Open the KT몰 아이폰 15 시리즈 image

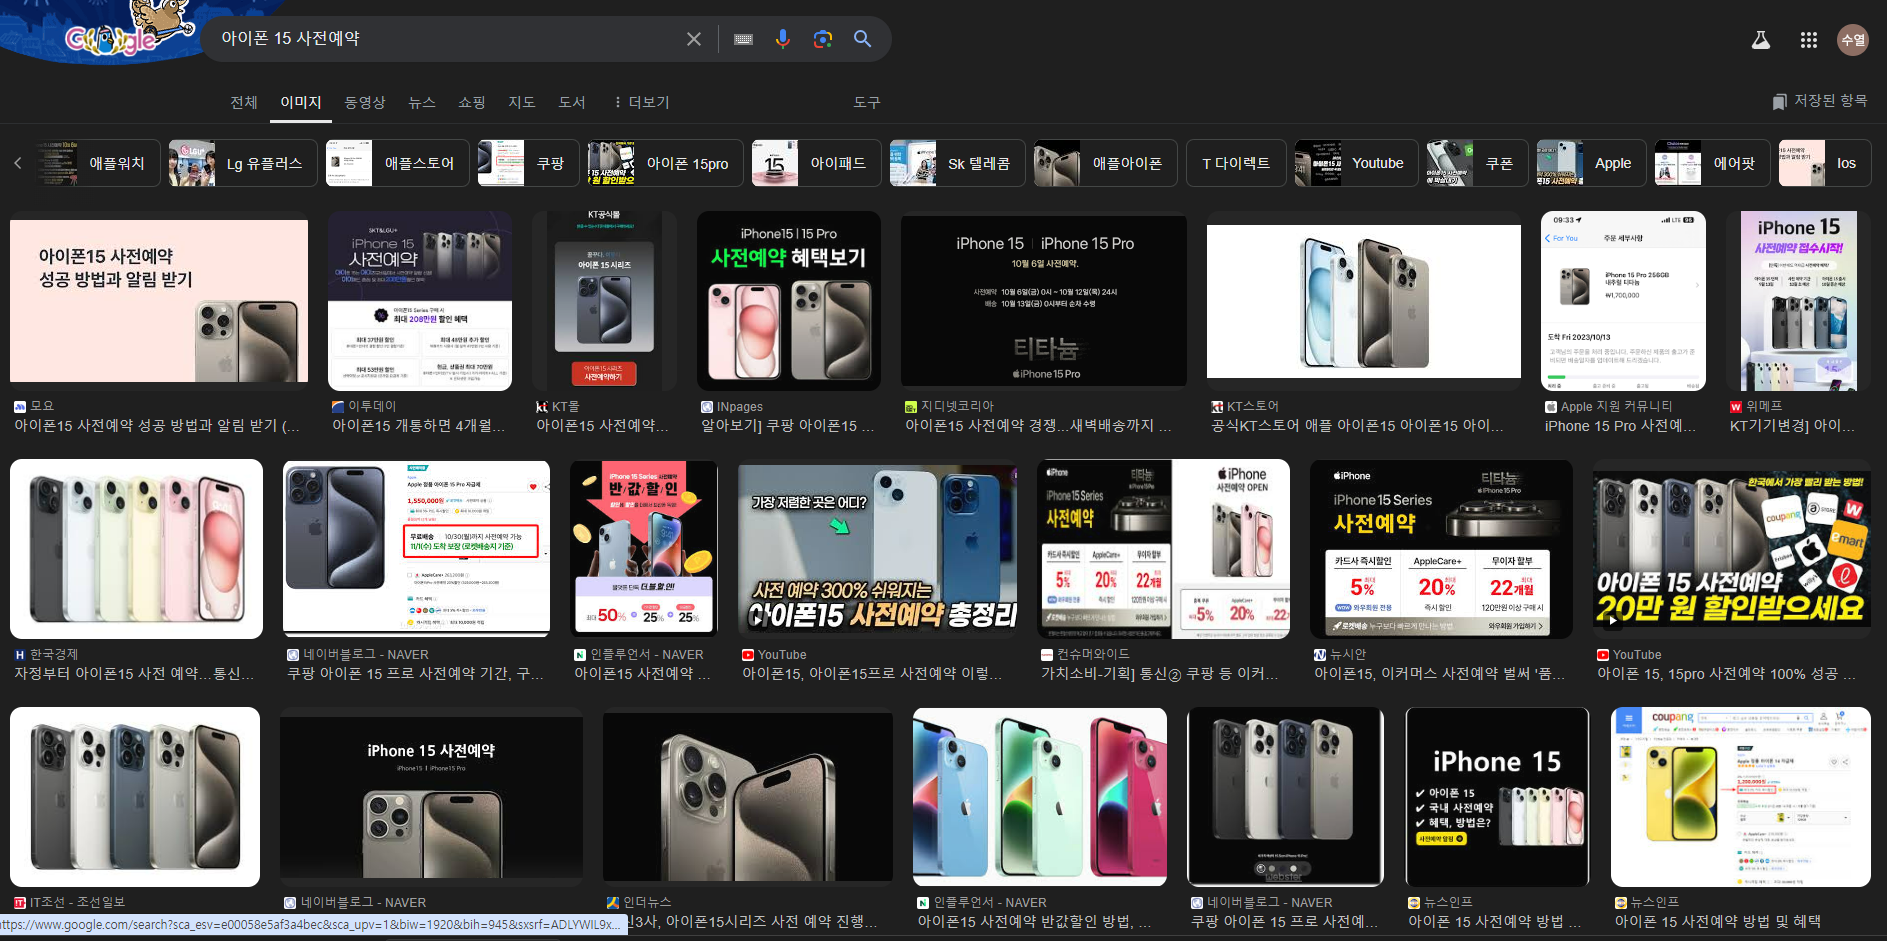[604, 301]
